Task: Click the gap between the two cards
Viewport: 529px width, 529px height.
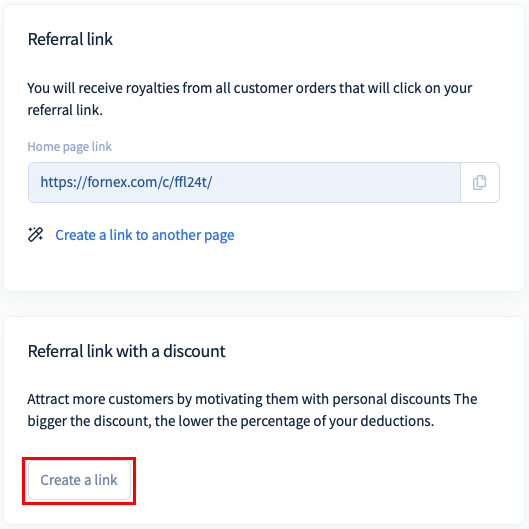Action: (x=263, y=304)
